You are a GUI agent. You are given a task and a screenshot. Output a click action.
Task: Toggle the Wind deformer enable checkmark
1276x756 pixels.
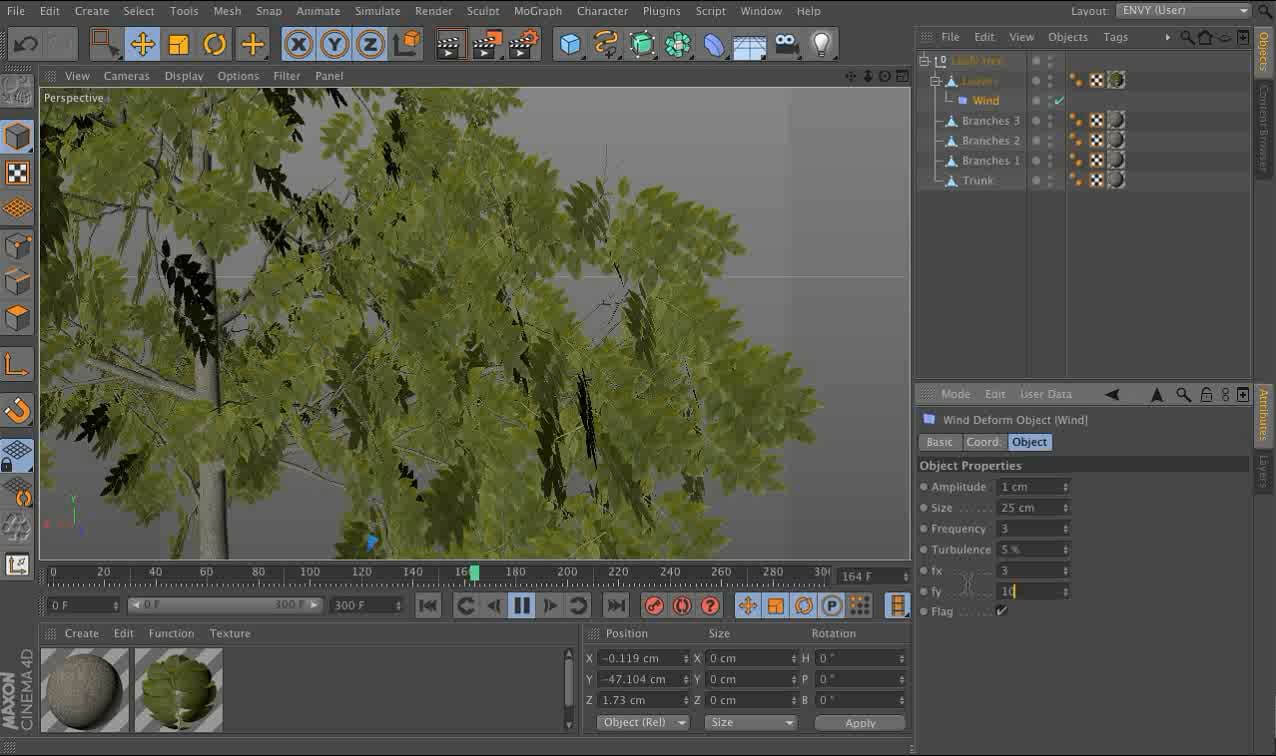point(1059,101)
